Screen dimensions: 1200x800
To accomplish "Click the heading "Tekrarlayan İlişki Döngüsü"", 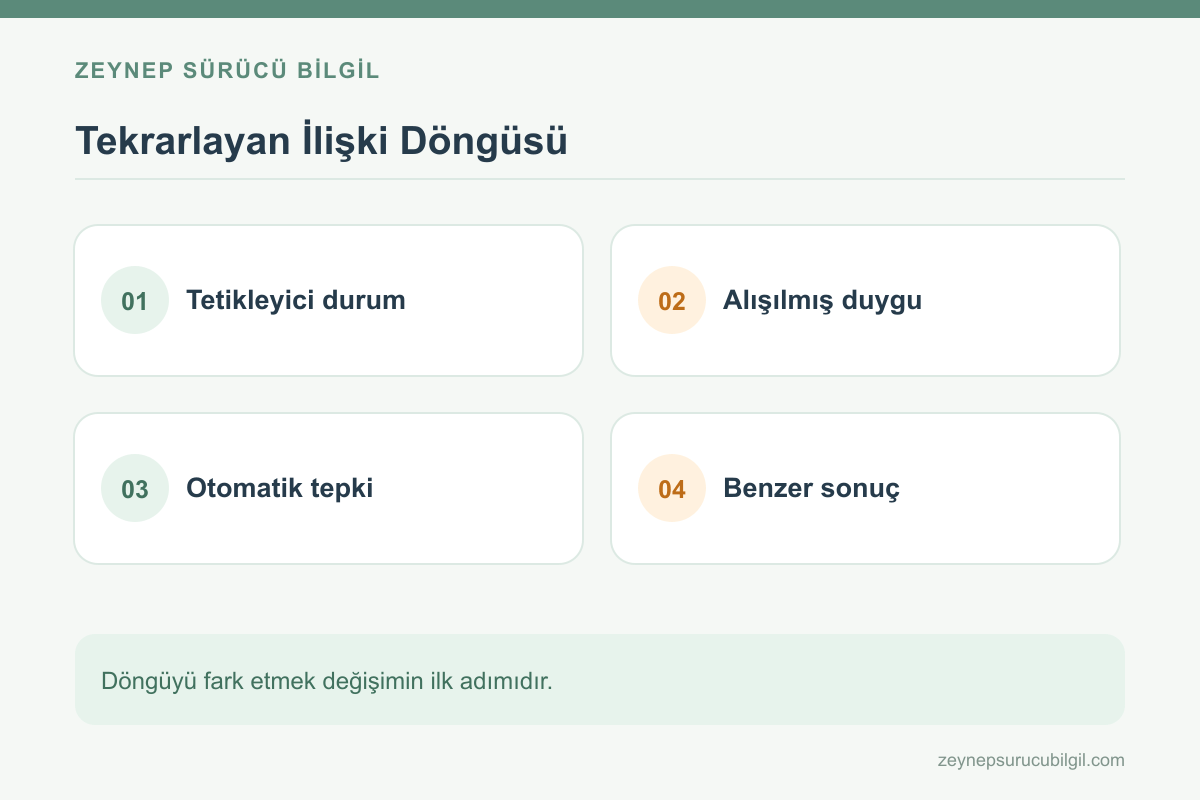I will click(x=322, y=141).
